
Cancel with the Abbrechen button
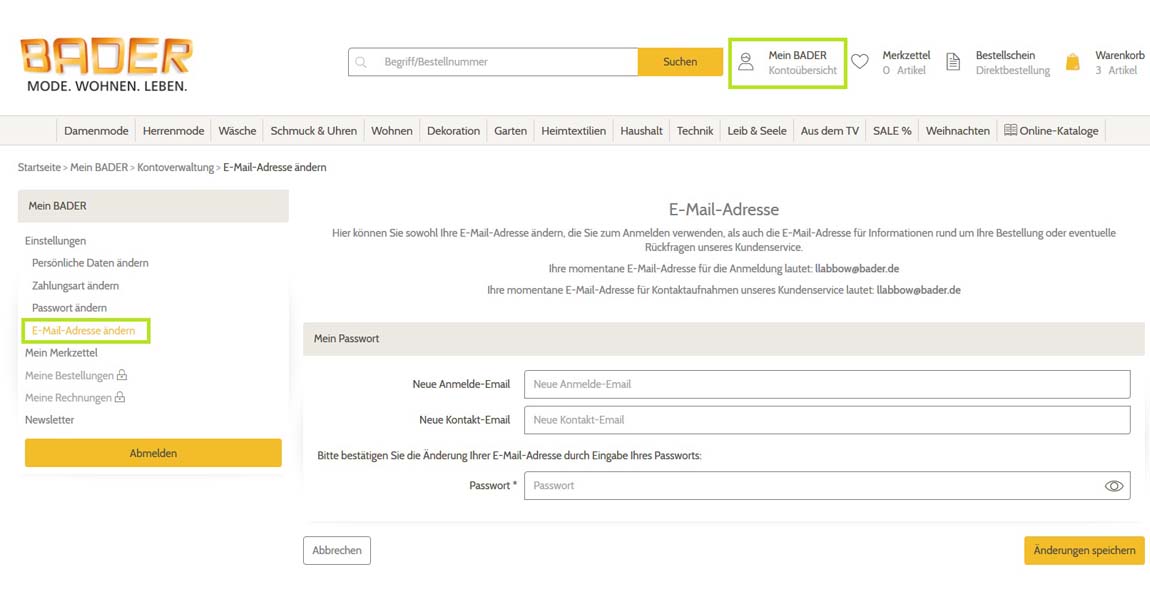[337, 550]
